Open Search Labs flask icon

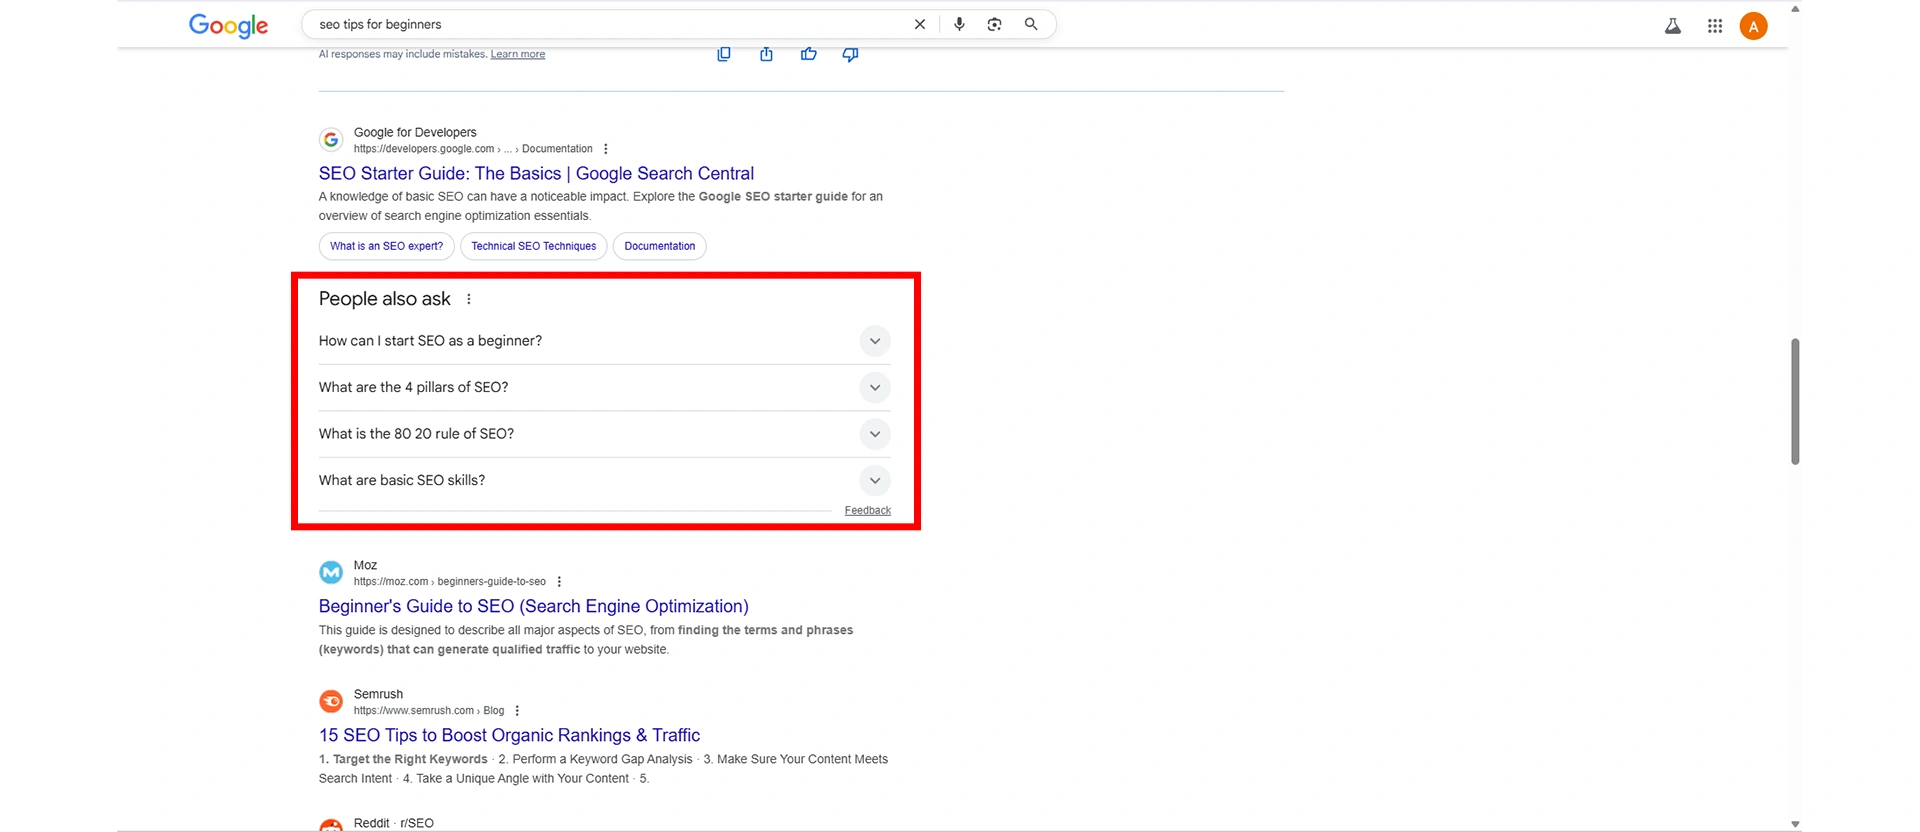coord(1673,26)
